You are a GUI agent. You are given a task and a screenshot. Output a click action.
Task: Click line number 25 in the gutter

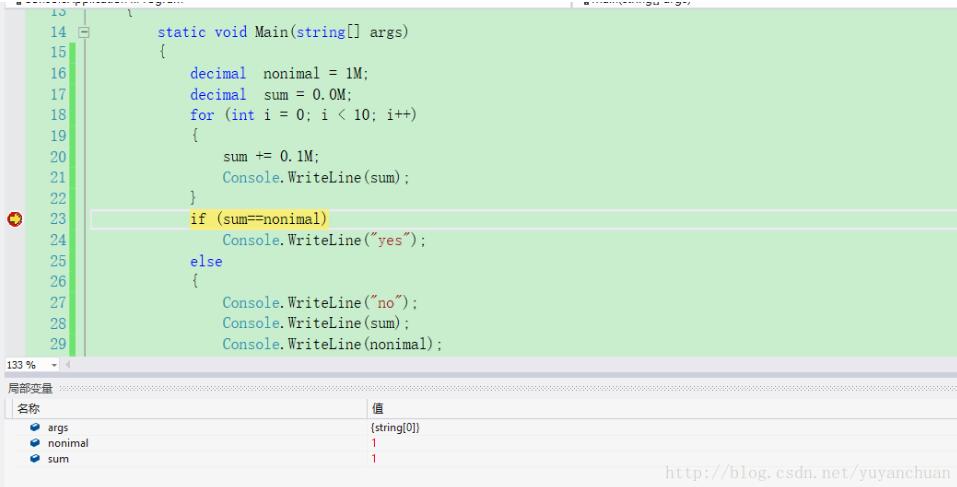(x=58, y=261)
